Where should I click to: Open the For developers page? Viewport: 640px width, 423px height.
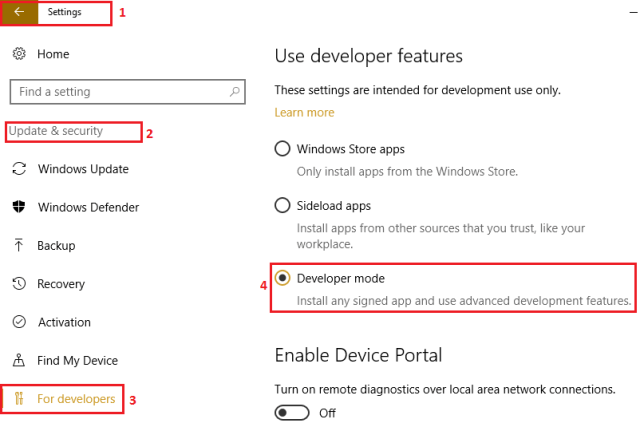tap(76, 399)
